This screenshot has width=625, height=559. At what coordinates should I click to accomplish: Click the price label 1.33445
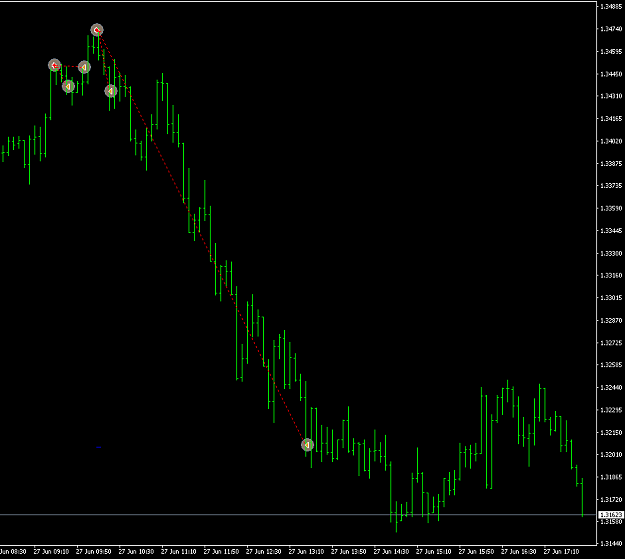click(611, 230)
